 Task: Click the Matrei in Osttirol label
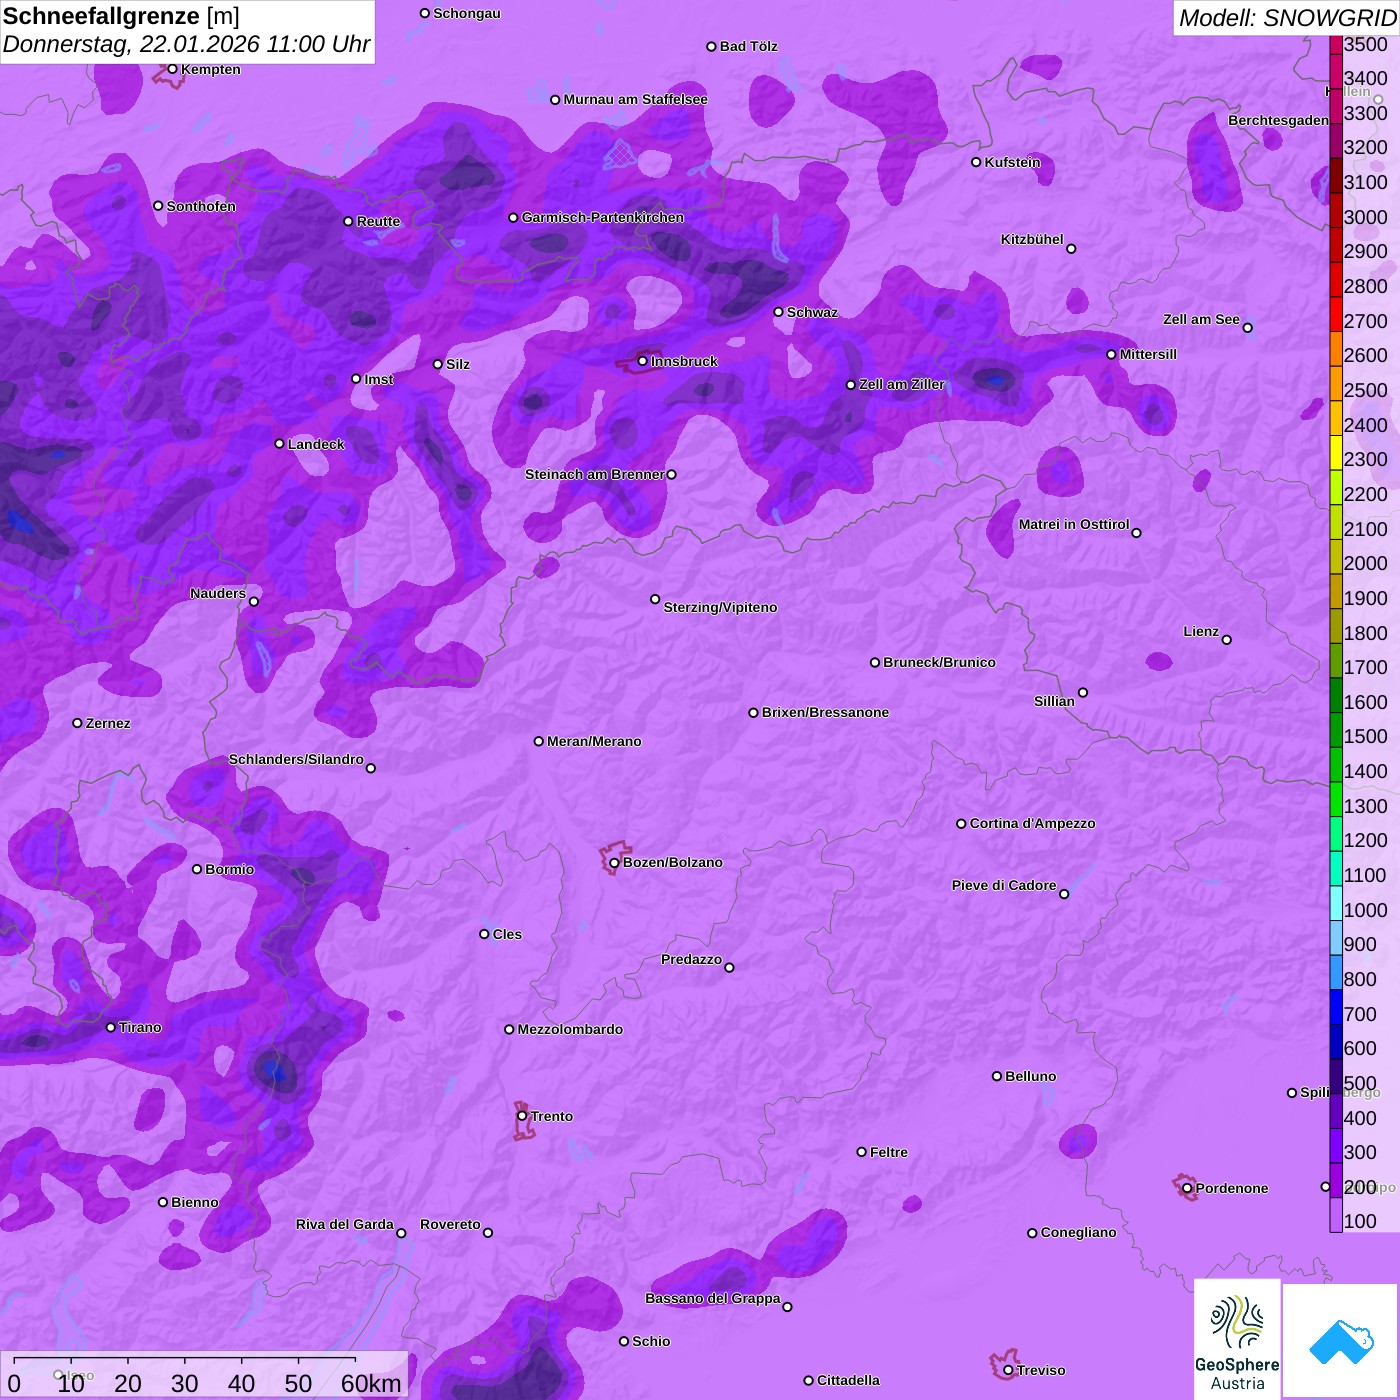pos(1074,524)
